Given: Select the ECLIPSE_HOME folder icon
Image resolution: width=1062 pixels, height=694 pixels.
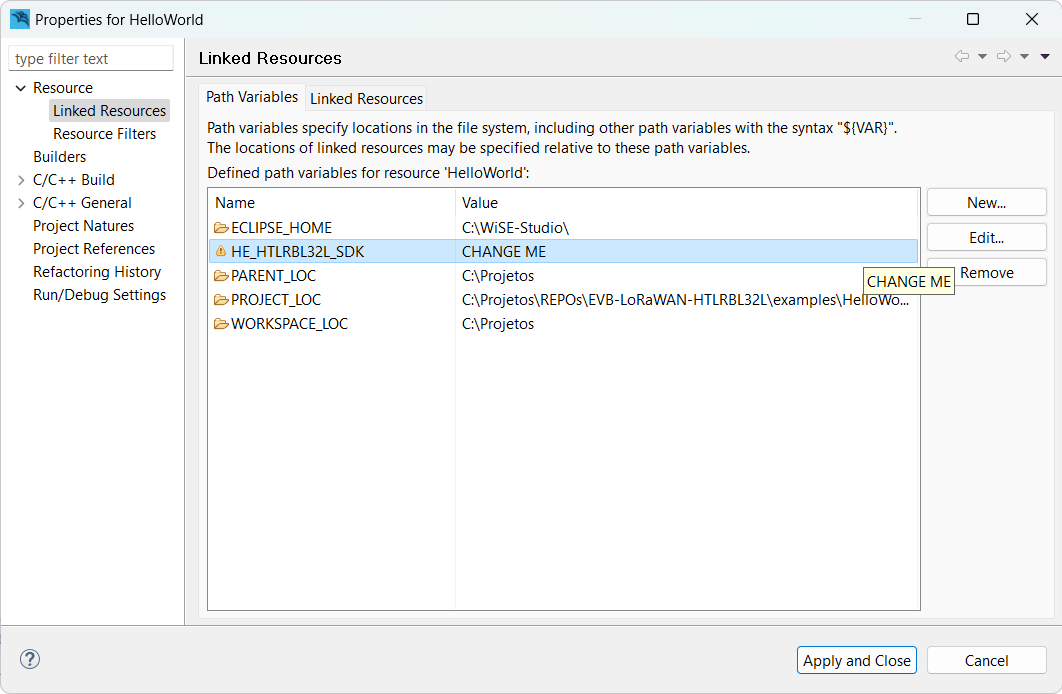Looking at the screenshot, I should [221, 228].
